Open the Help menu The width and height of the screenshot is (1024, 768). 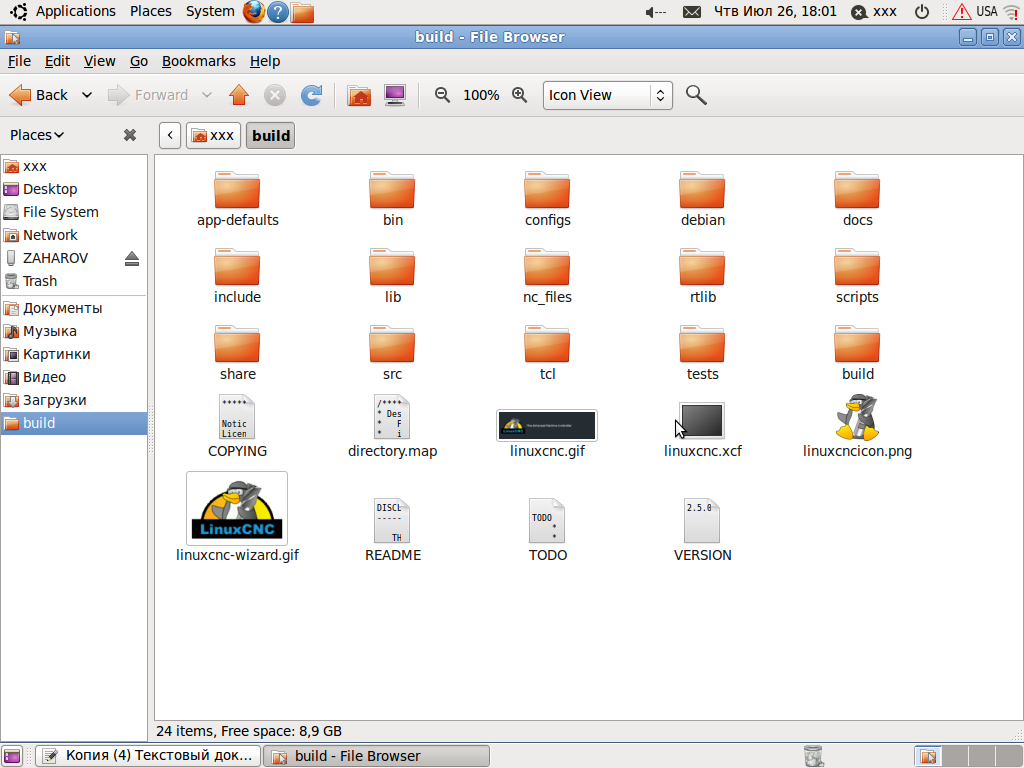tap(264, 61)
